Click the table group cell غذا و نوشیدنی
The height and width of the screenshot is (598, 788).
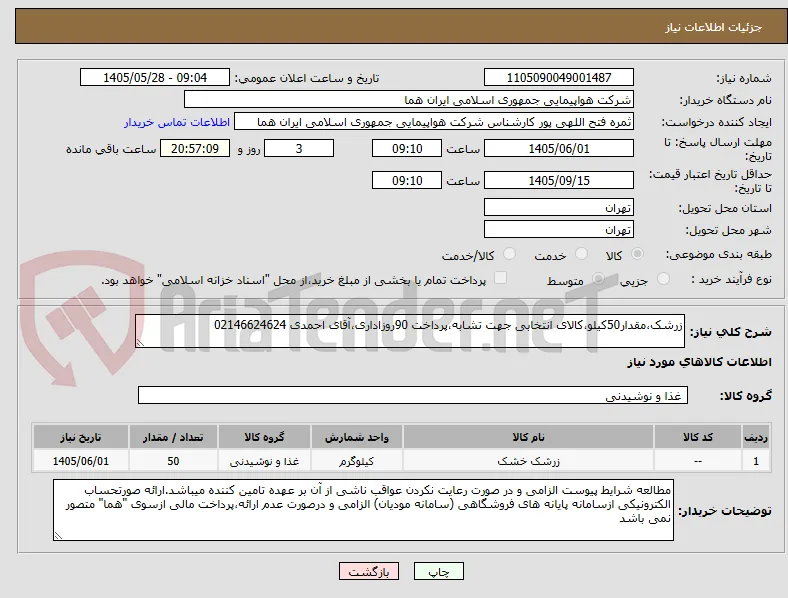[x=264, y=461]
